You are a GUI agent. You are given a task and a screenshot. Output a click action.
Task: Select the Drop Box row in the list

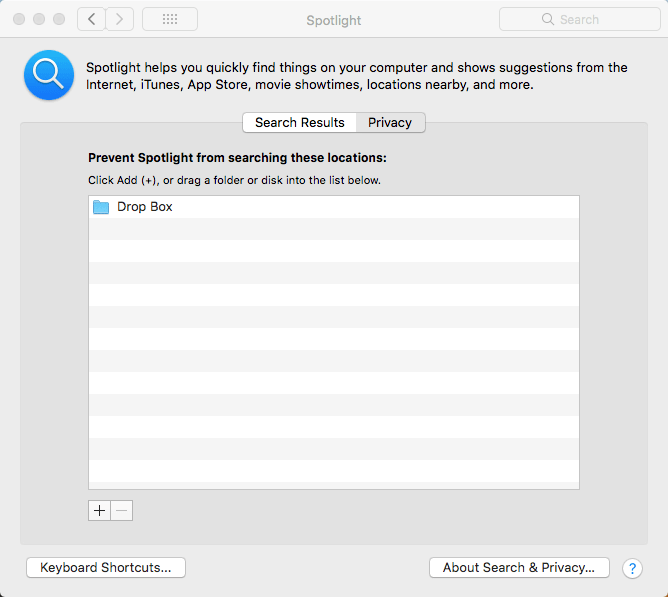tap(334, 207)
